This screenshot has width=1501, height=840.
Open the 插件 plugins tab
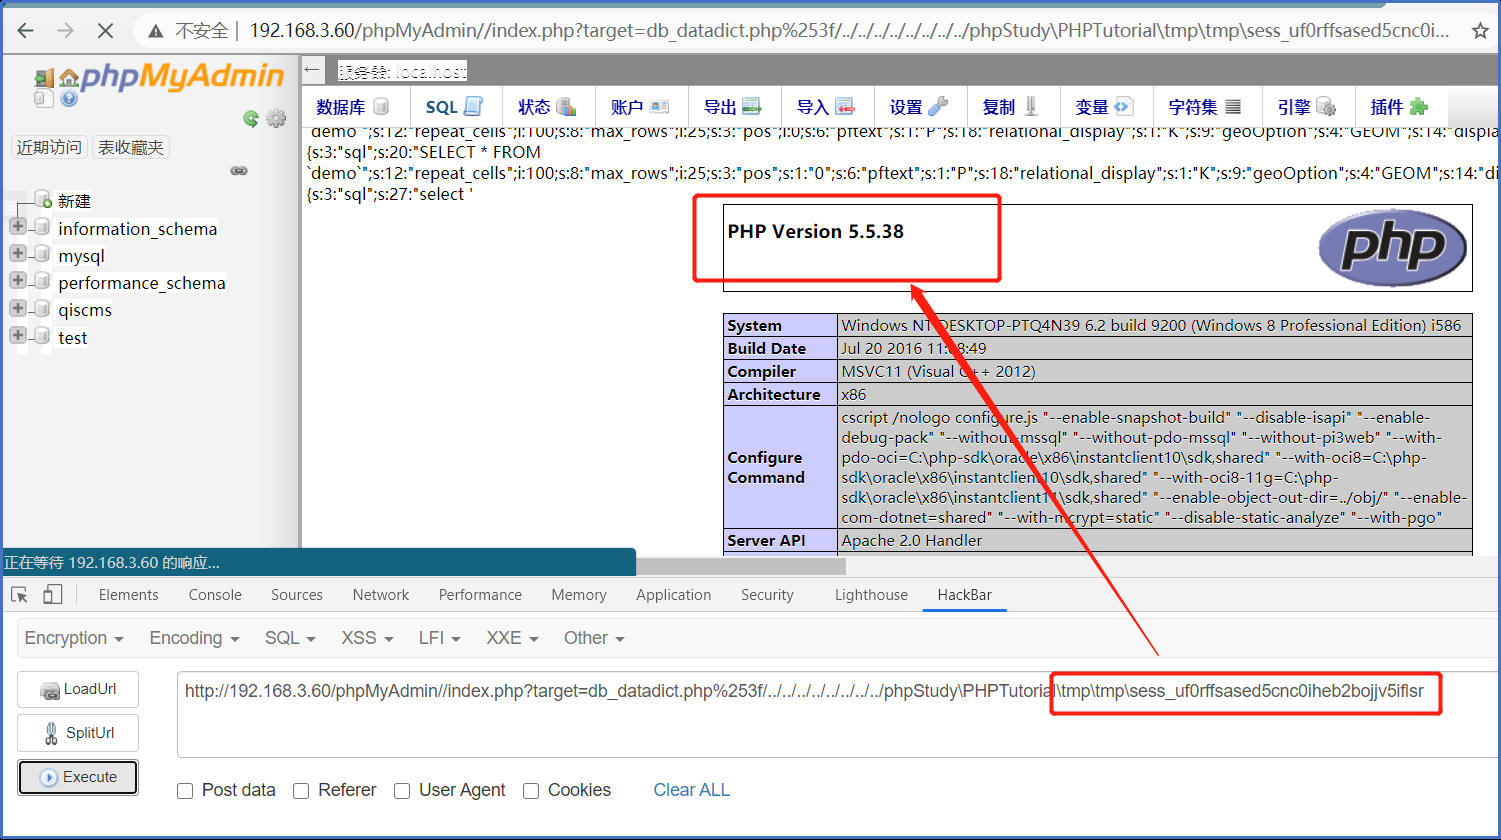click(1399, 107)
